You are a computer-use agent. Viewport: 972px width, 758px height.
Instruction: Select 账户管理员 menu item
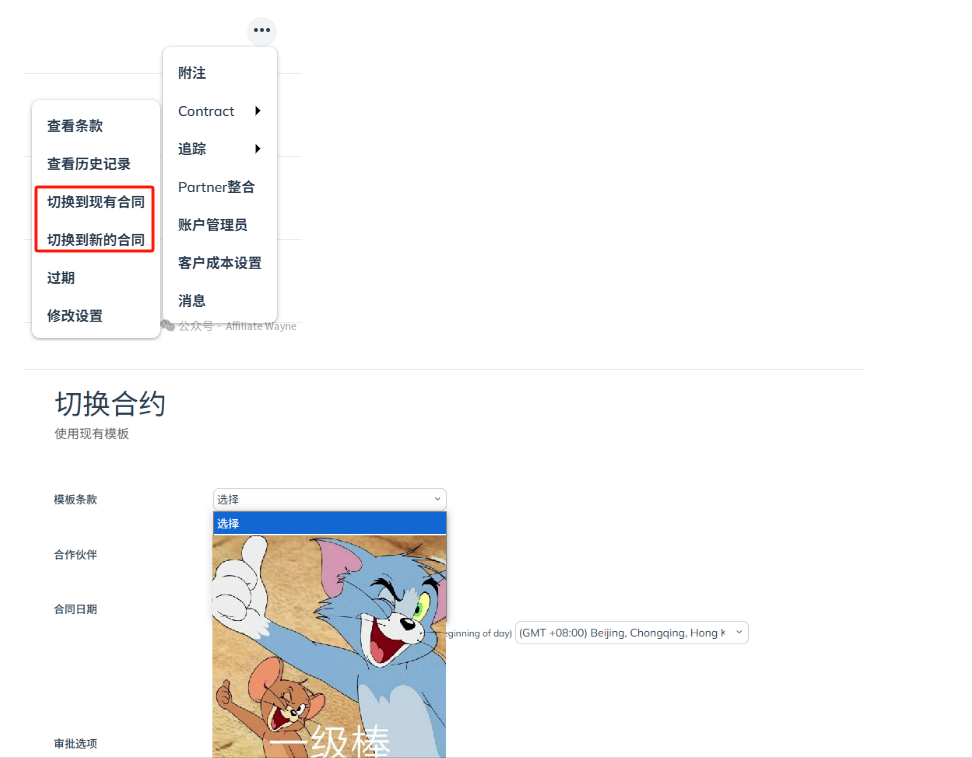[213, 225]
